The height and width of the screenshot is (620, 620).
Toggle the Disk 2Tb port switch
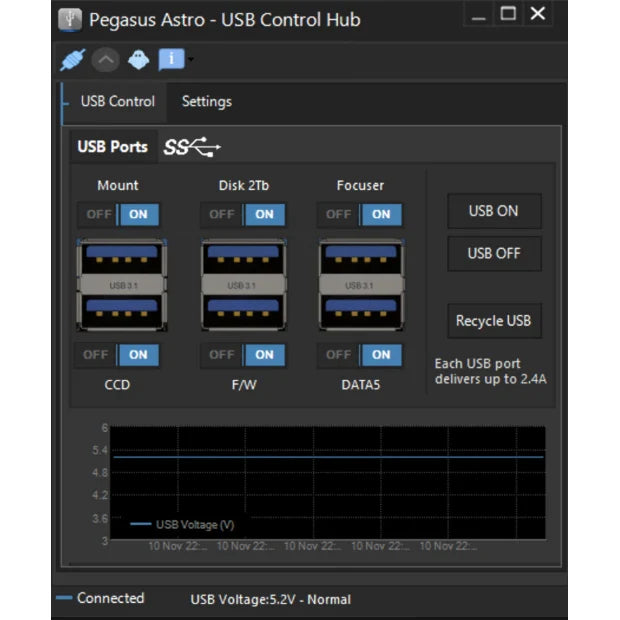(x=243, y=214)
